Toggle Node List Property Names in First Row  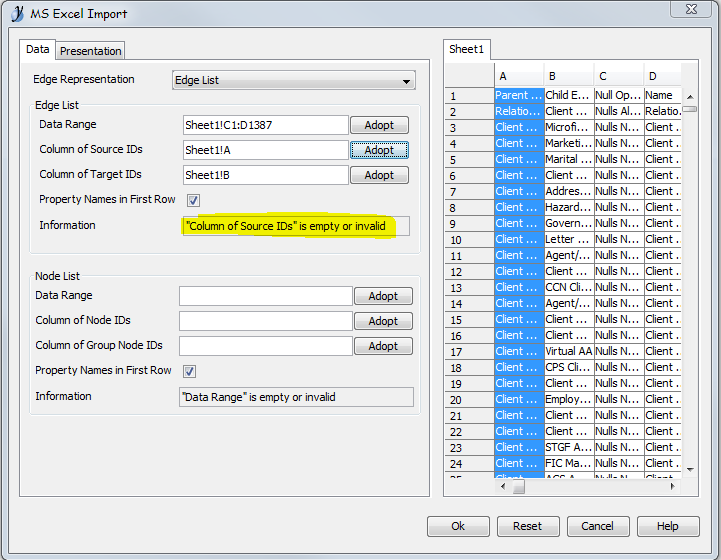[189, 371]
